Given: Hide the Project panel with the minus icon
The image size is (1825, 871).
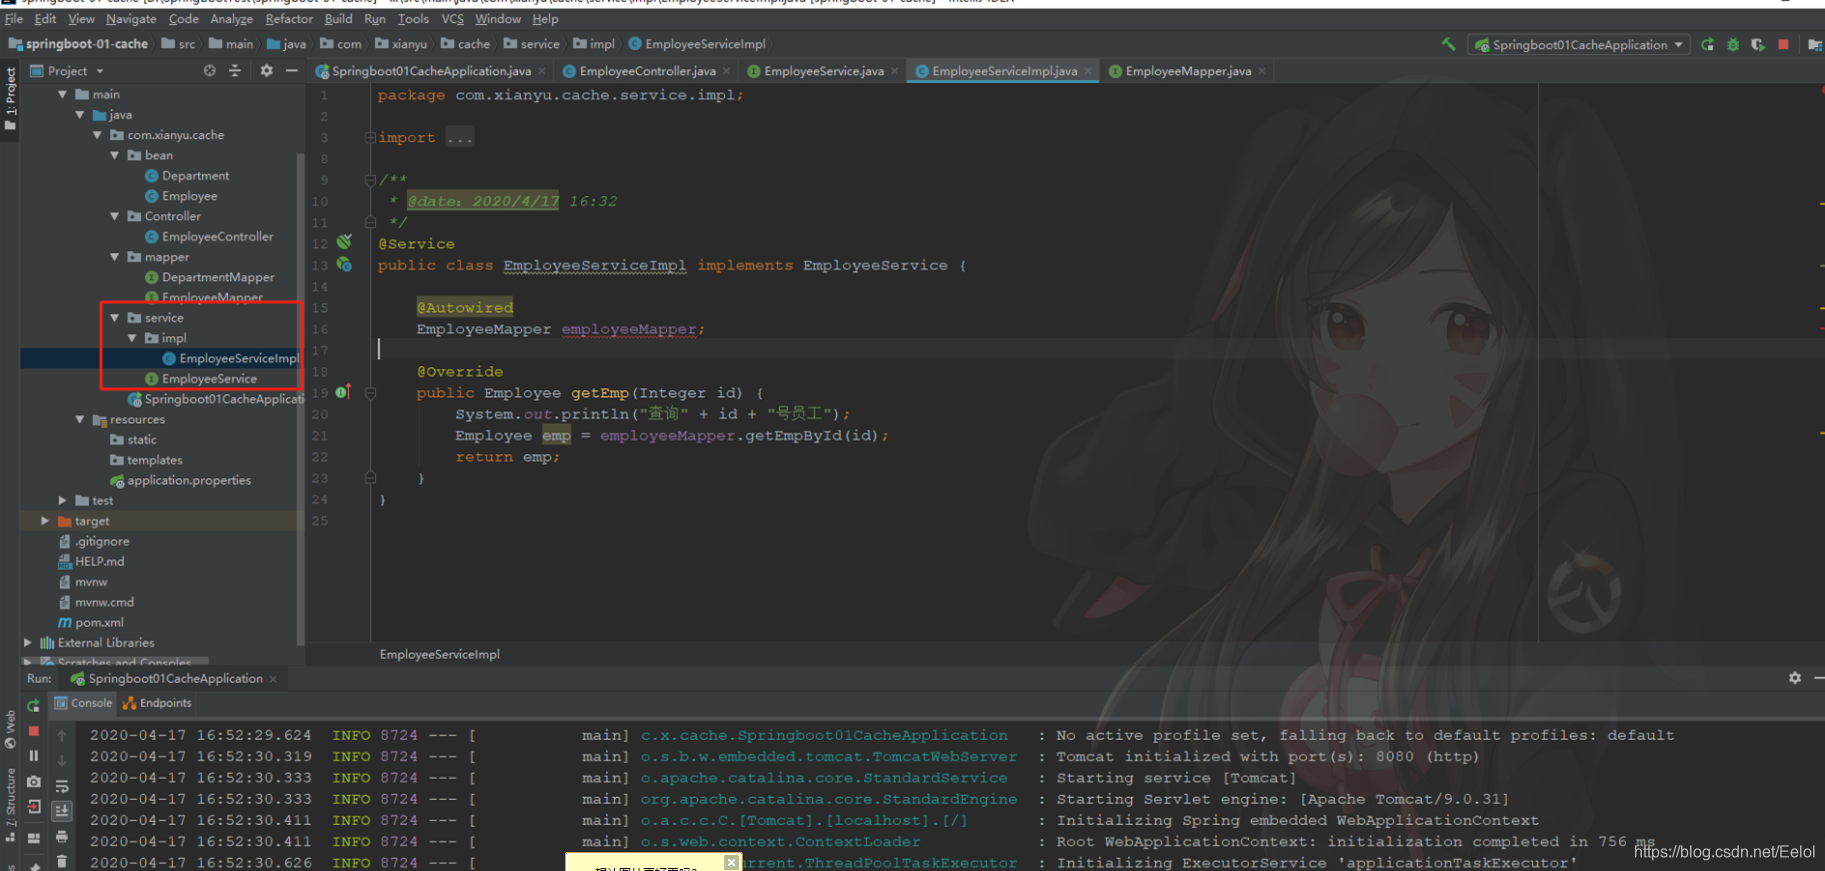Looking at the screenshot, I should click(292, 71).
